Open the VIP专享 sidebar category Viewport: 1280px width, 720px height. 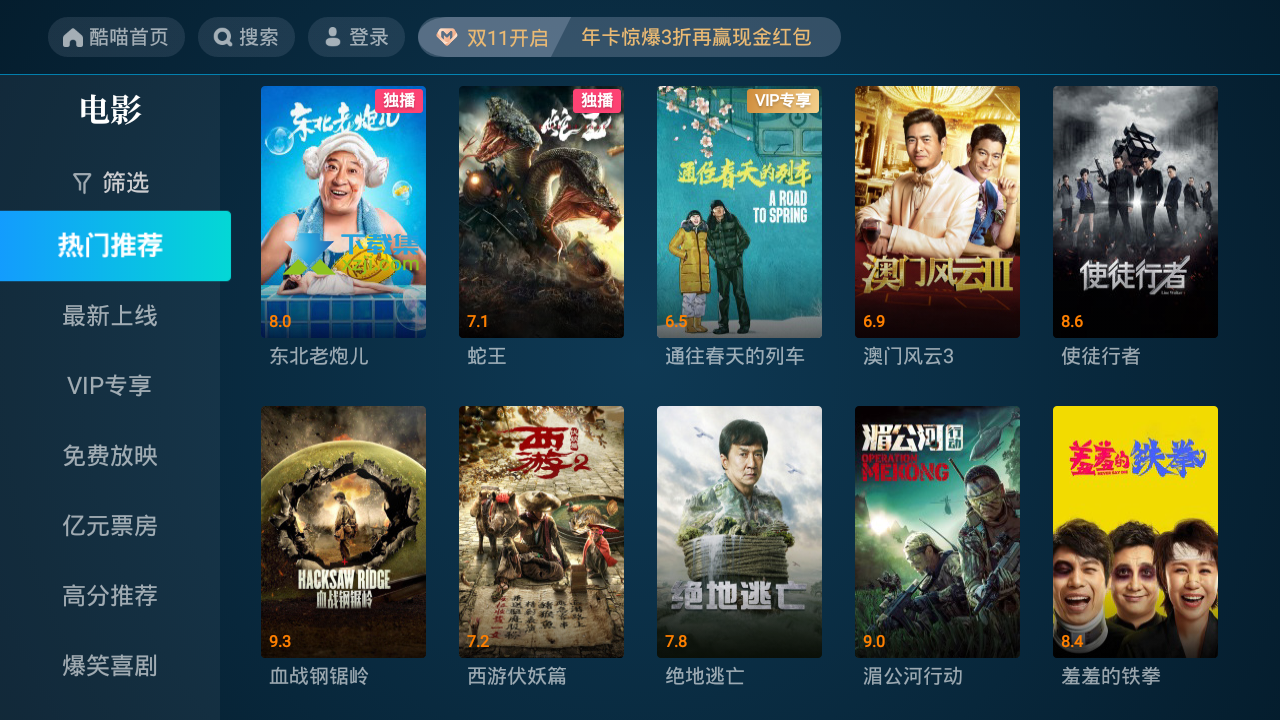(110, 386)
